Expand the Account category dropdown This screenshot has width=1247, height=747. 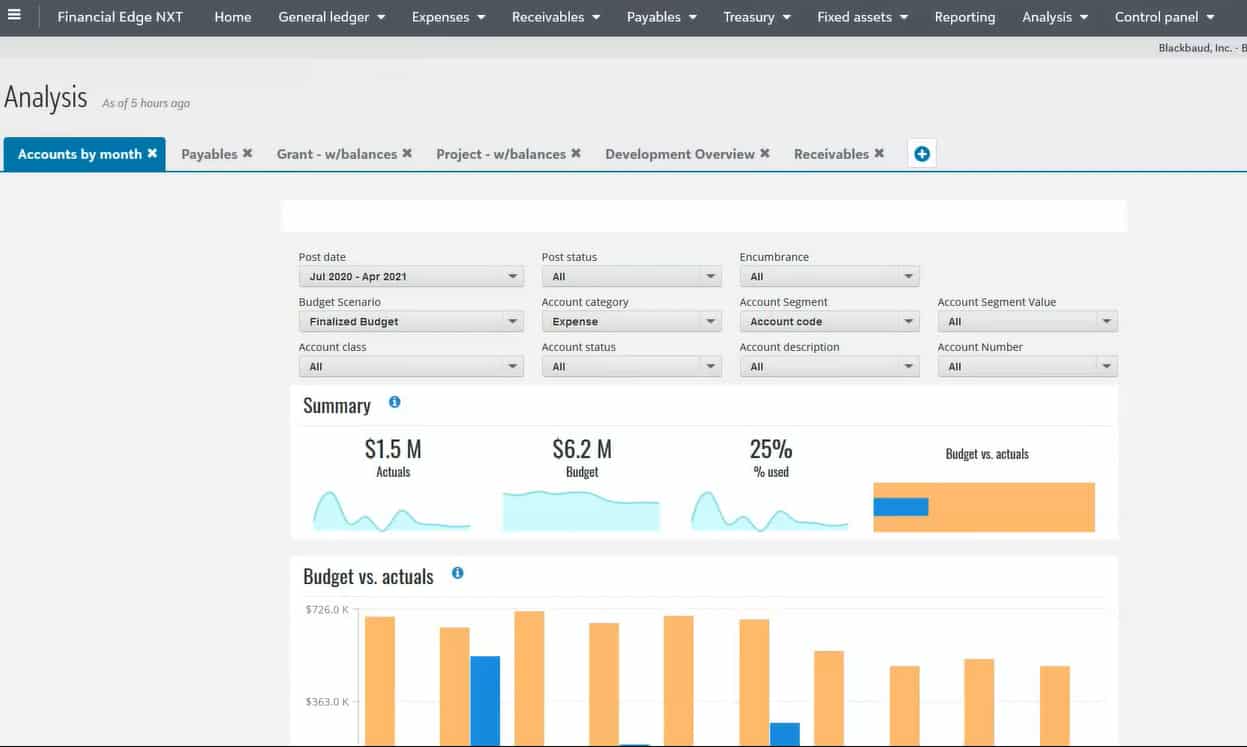(x=630, y=322)
